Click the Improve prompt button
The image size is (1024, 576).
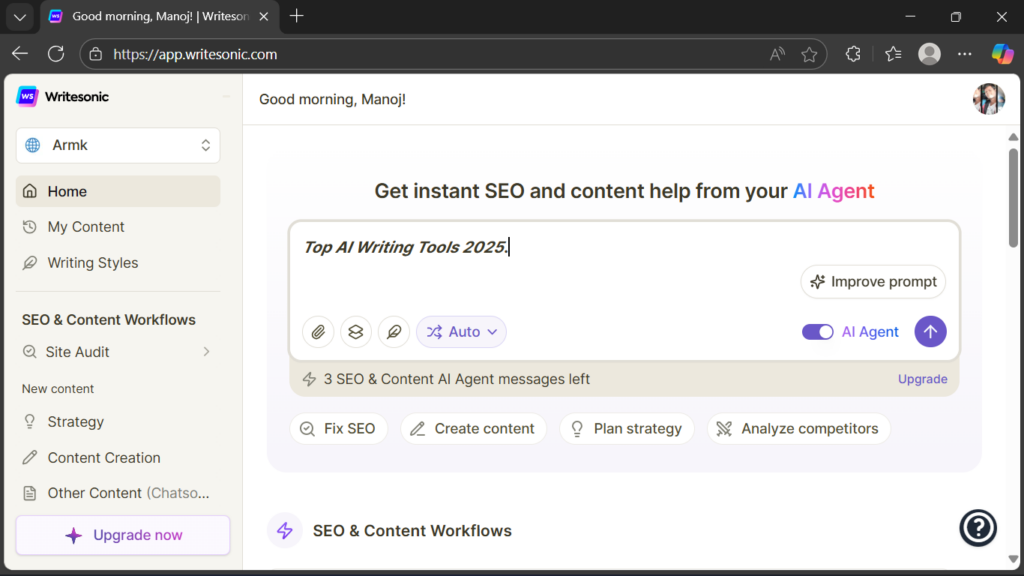pyautogui.click(x=873, y=282)
